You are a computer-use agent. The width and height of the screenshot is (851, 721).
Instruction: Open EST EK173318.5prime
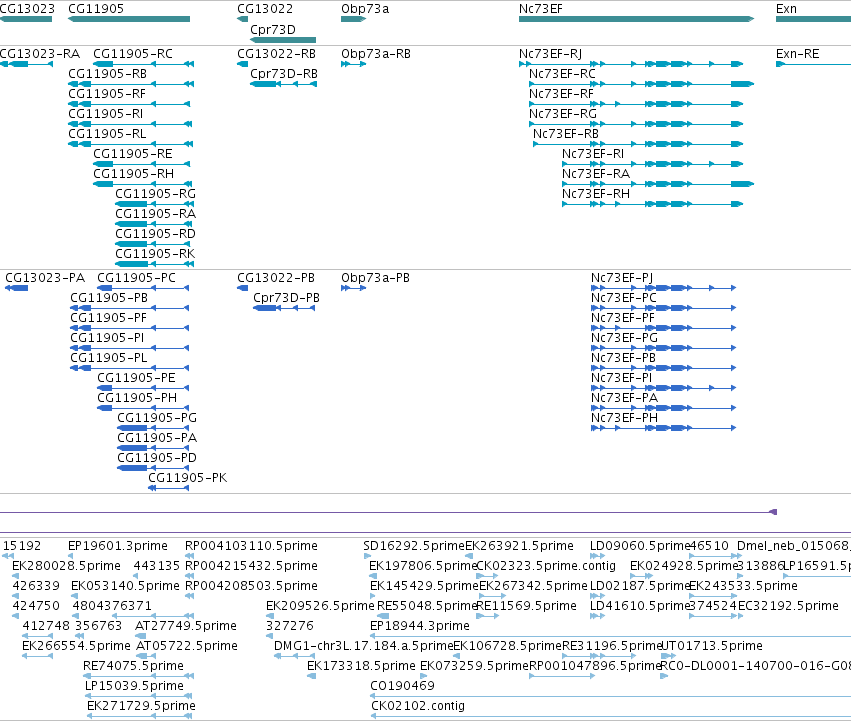click(361, 666)
